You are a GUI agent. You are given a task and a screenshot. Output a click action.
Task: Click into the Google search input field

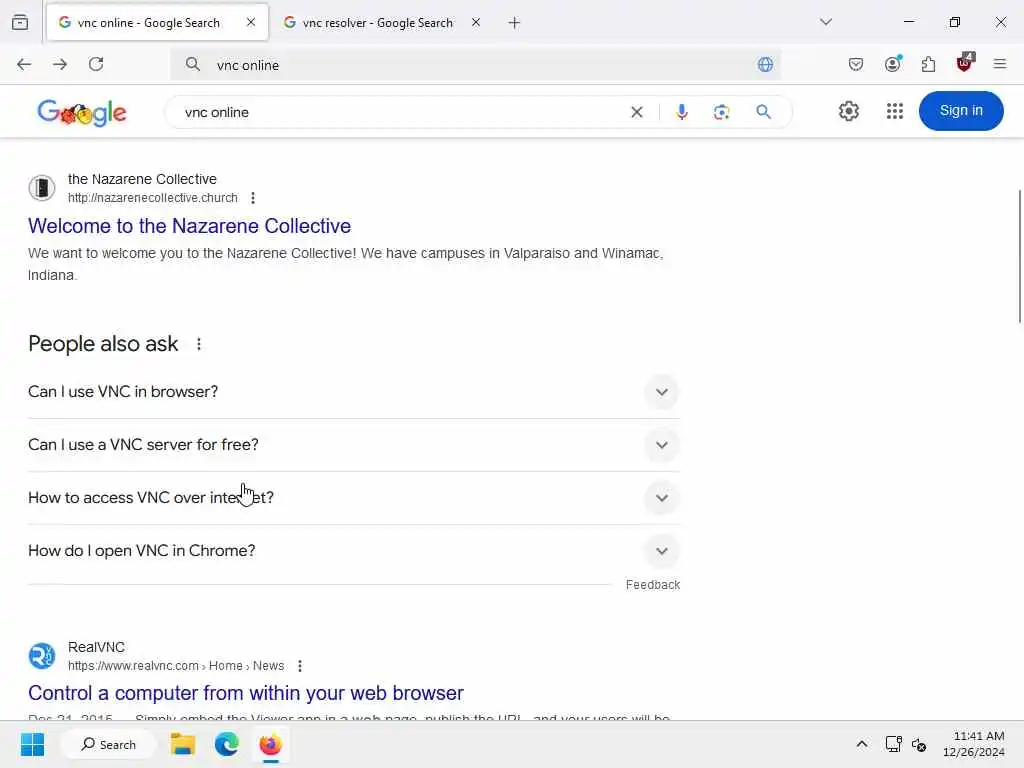(398, 112)
